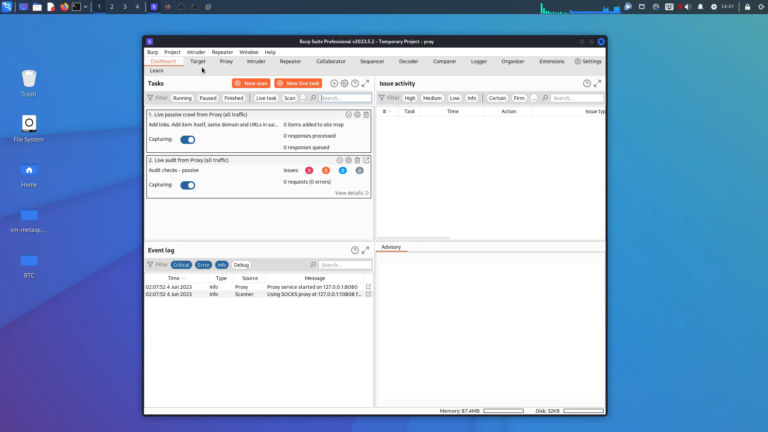Delete the Live audit from Proxy task
Image resolution: width=768 pixels, height=432 pixels.
(358, 160)
